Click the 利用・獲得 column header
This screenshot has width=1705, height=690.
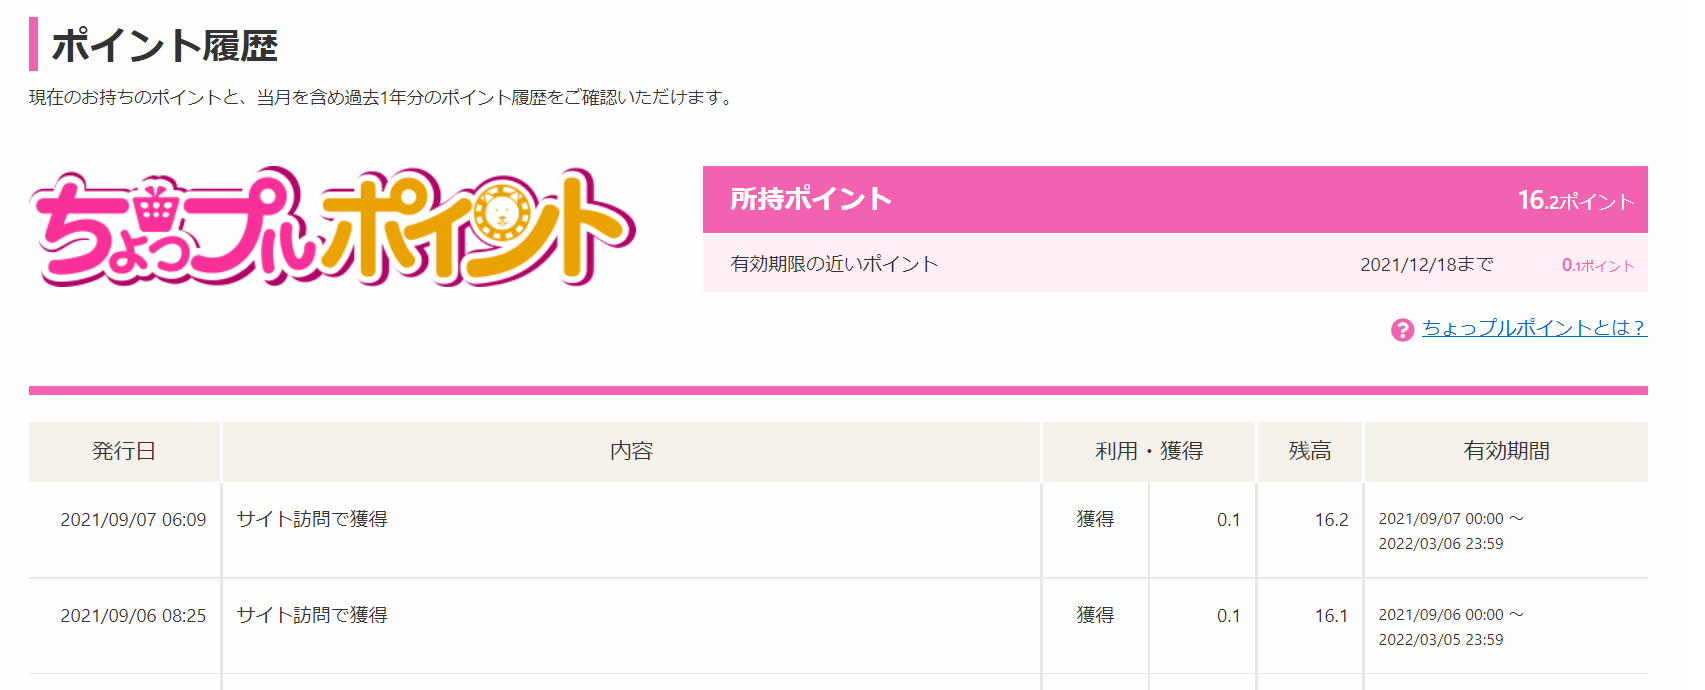(x=1149, y=452)
